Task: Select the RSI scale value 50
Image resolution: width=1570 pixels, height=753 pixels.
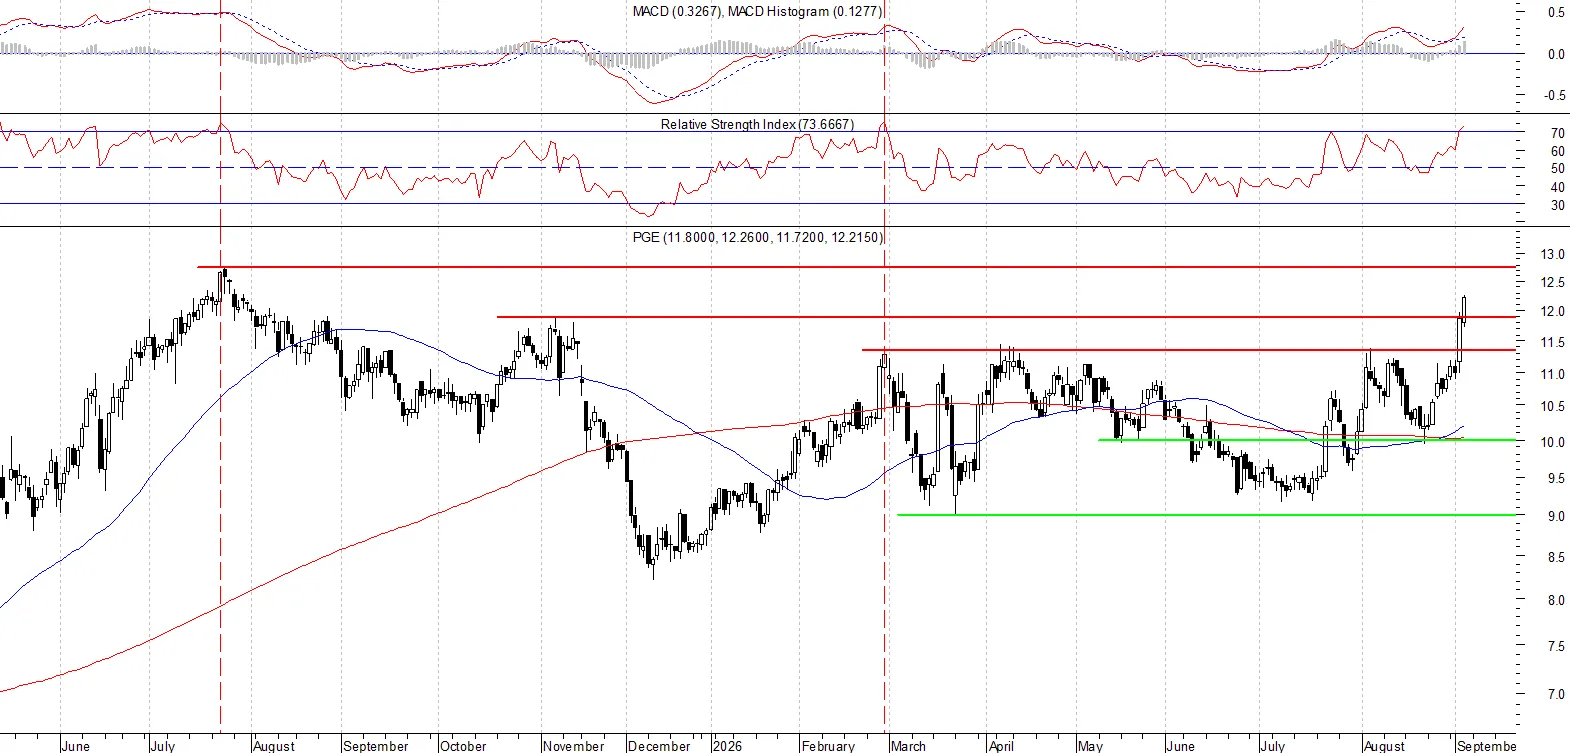Action: 1557,169
